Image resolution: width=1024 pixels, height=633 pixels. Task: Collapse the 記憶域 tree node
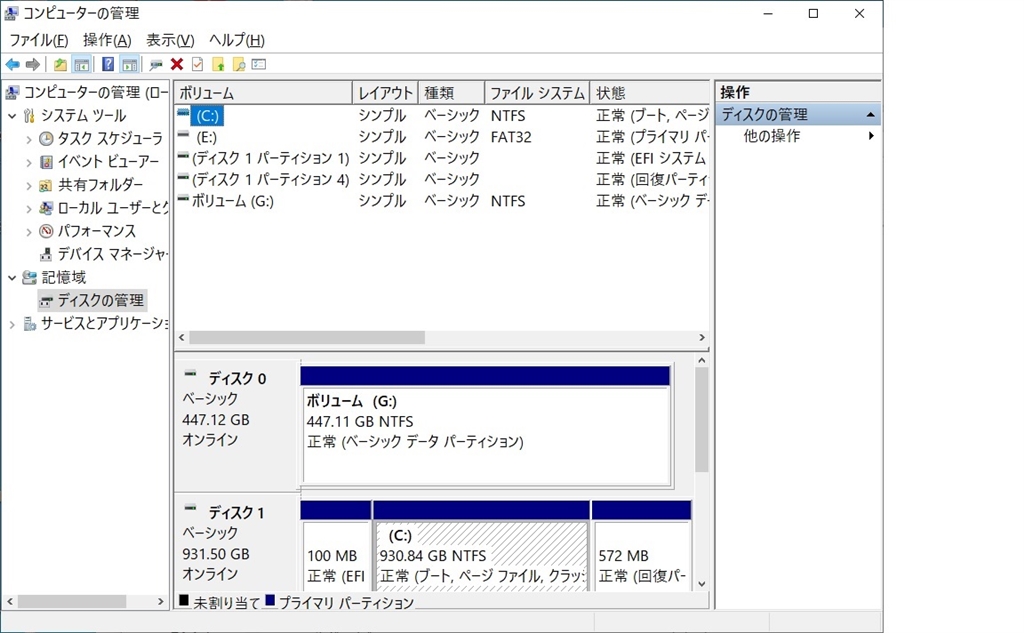coord(12,278)
